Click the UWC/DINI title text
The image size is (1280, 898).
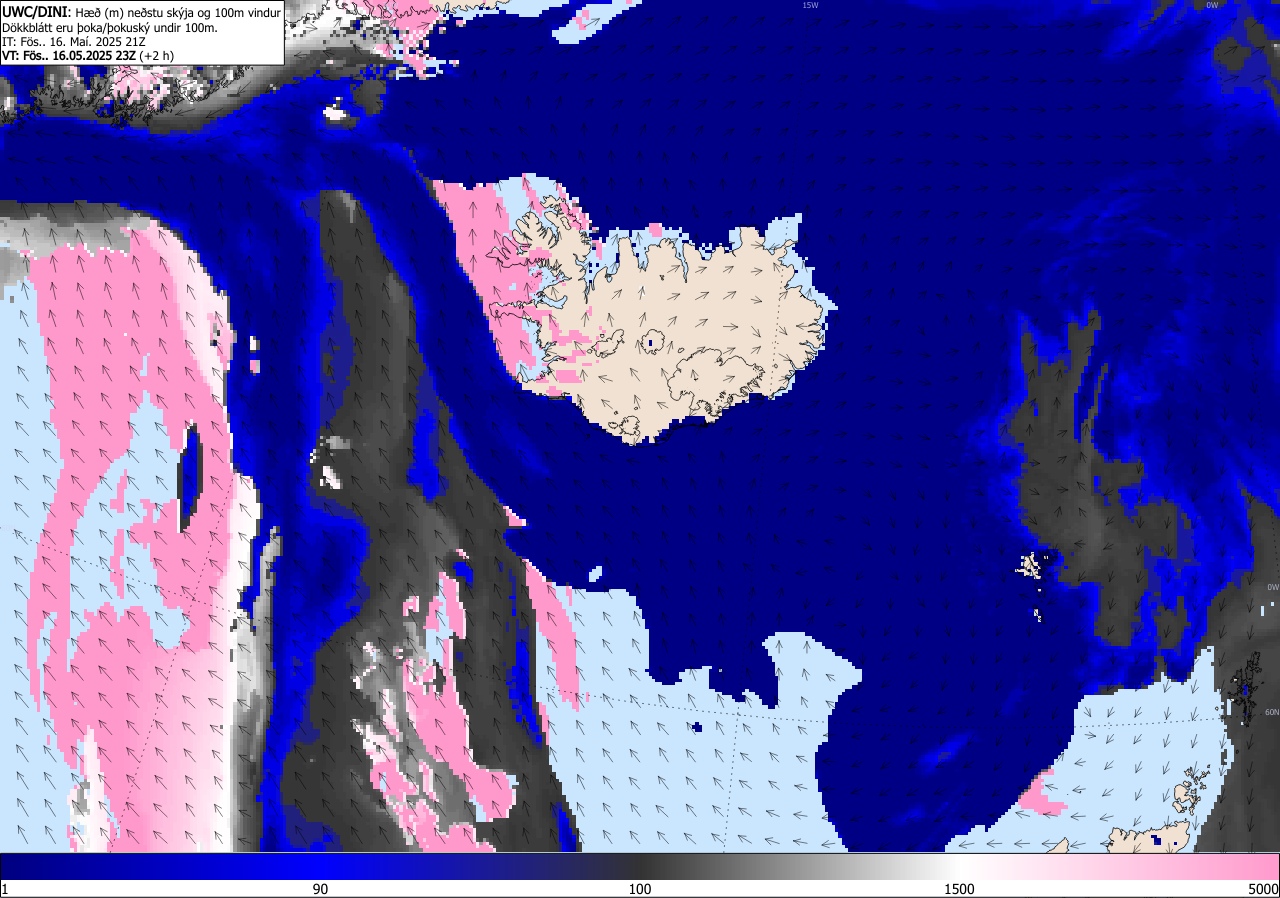34,11
